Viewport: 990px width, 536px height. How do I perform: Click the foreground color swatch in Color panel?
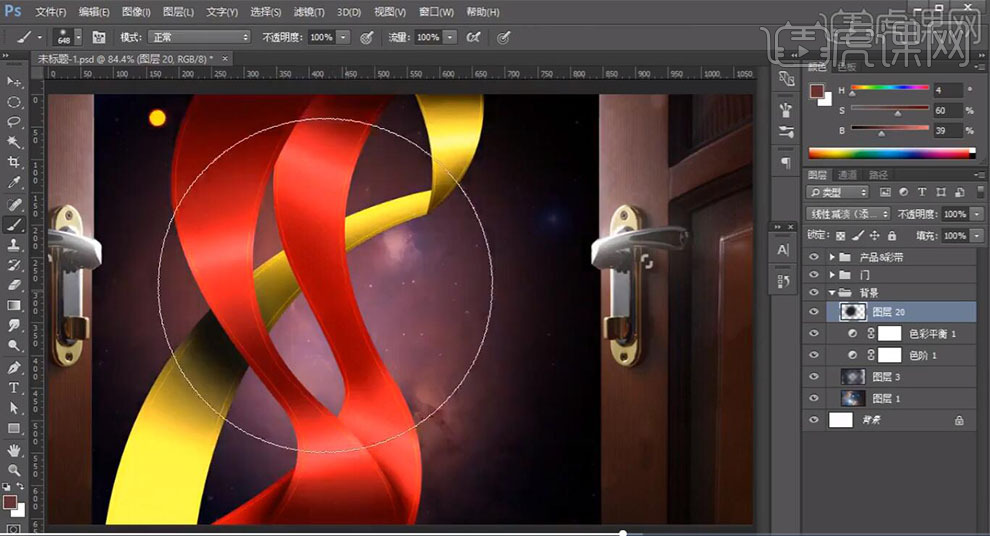click(x=816, y=91)
